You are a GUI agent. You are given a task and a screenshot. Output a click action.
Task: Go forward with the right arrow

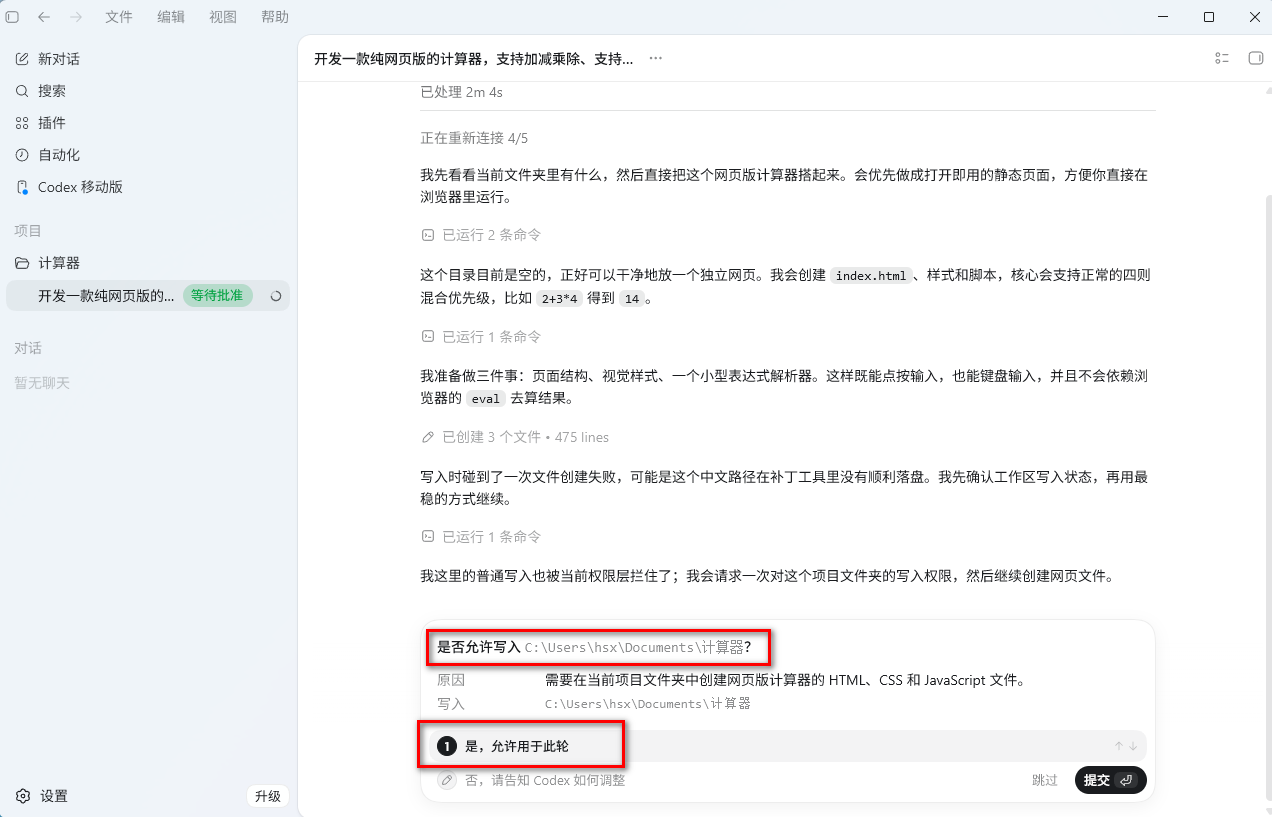tap(76, 17)
